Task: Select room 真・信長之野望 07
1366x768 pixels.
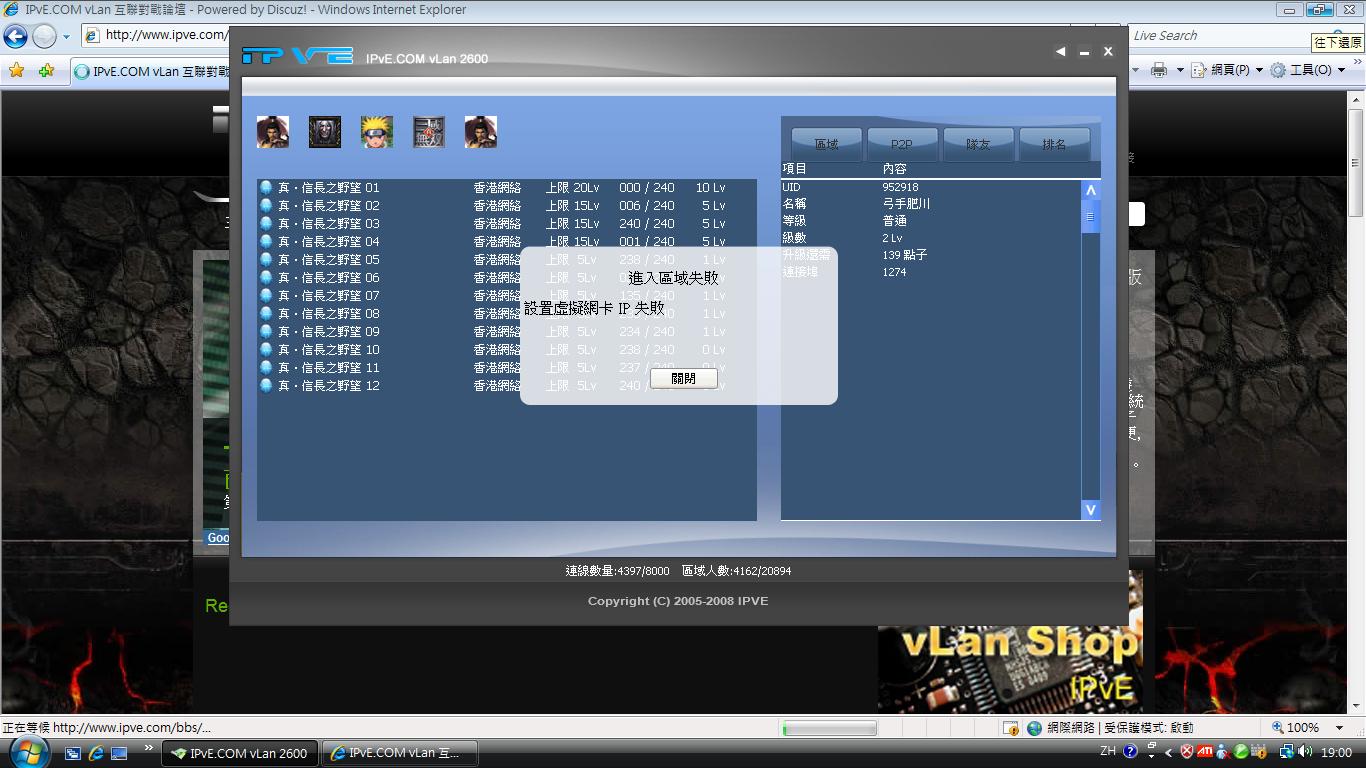Action: tap(507, 296)
